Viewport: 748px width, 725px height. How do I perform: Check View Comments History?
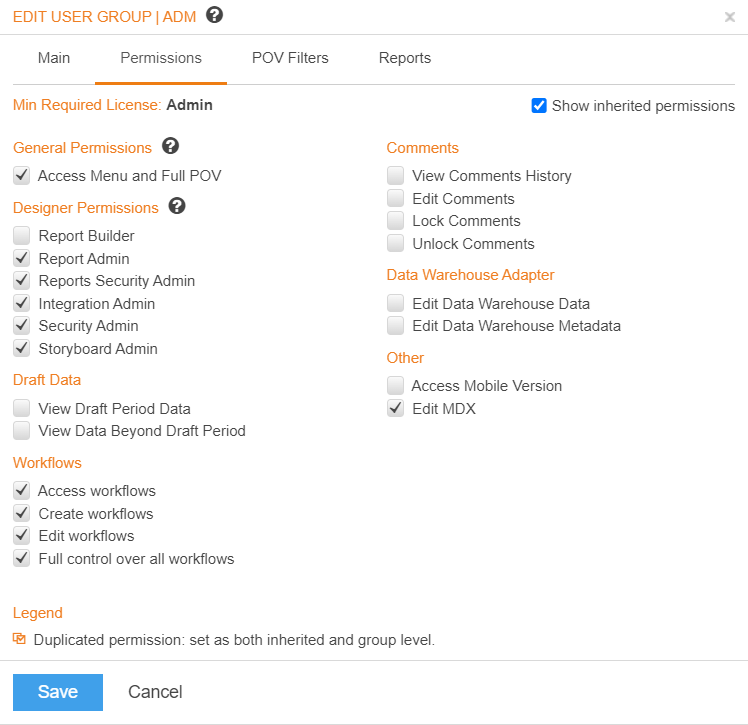pos(395,176)
